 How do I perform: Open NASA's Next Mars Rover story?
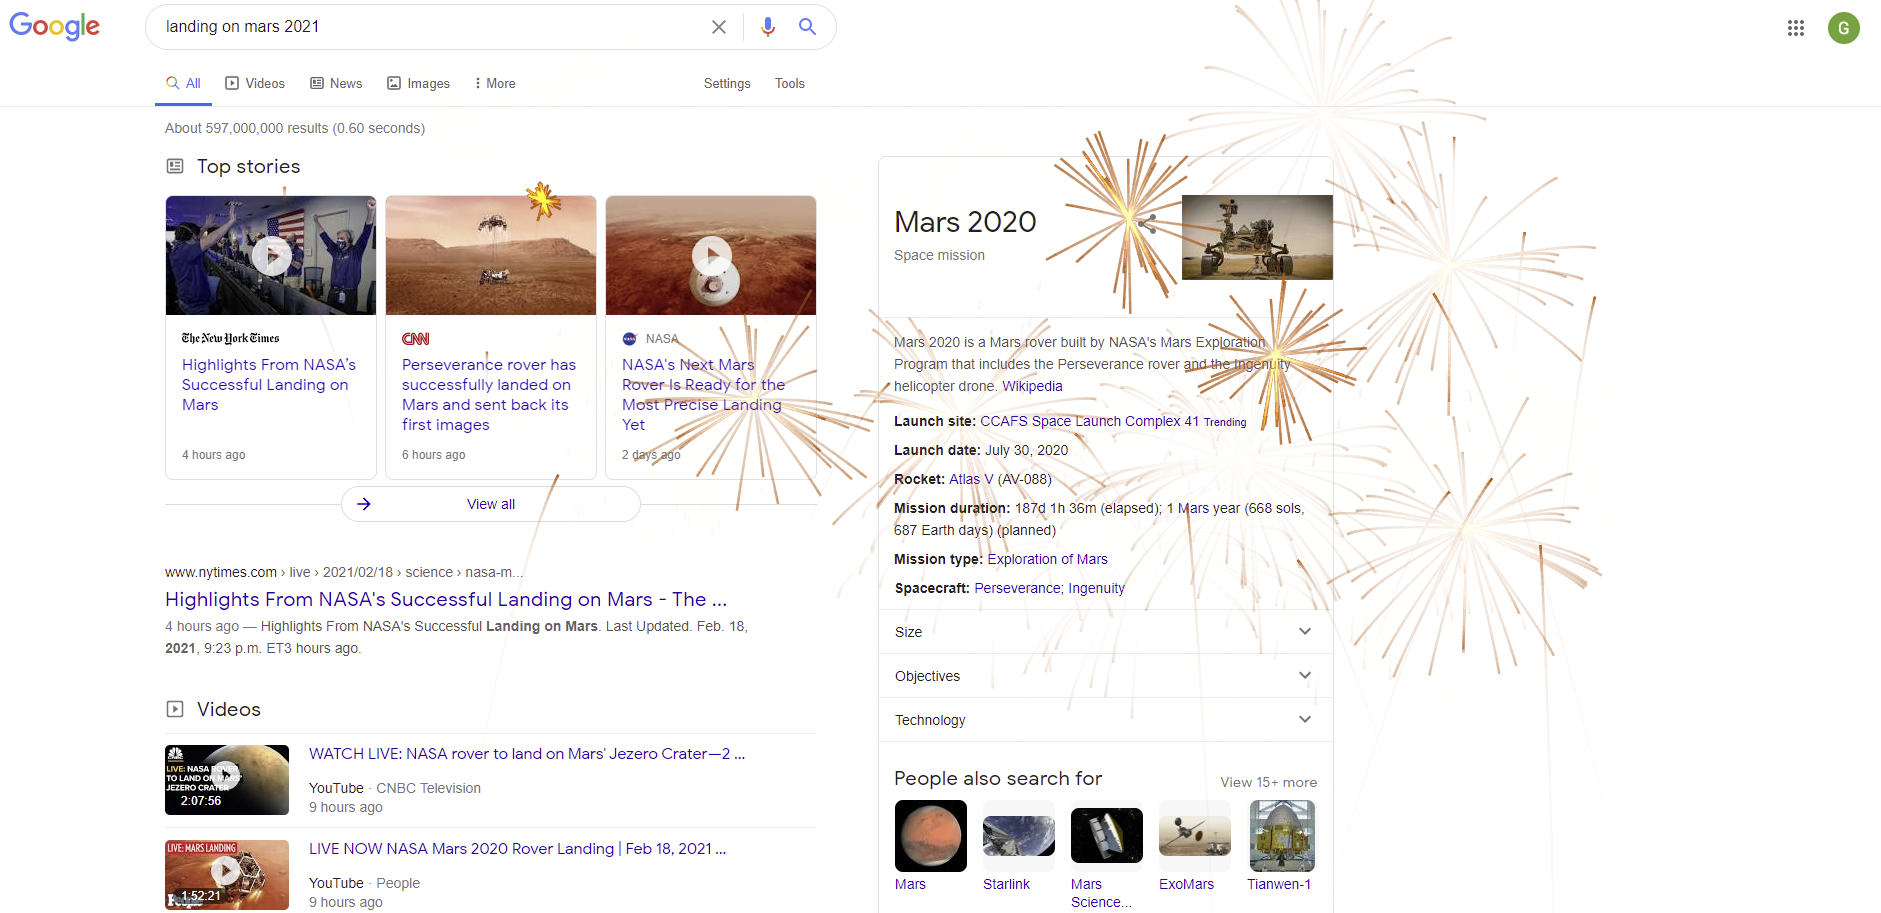click(703, 395)
